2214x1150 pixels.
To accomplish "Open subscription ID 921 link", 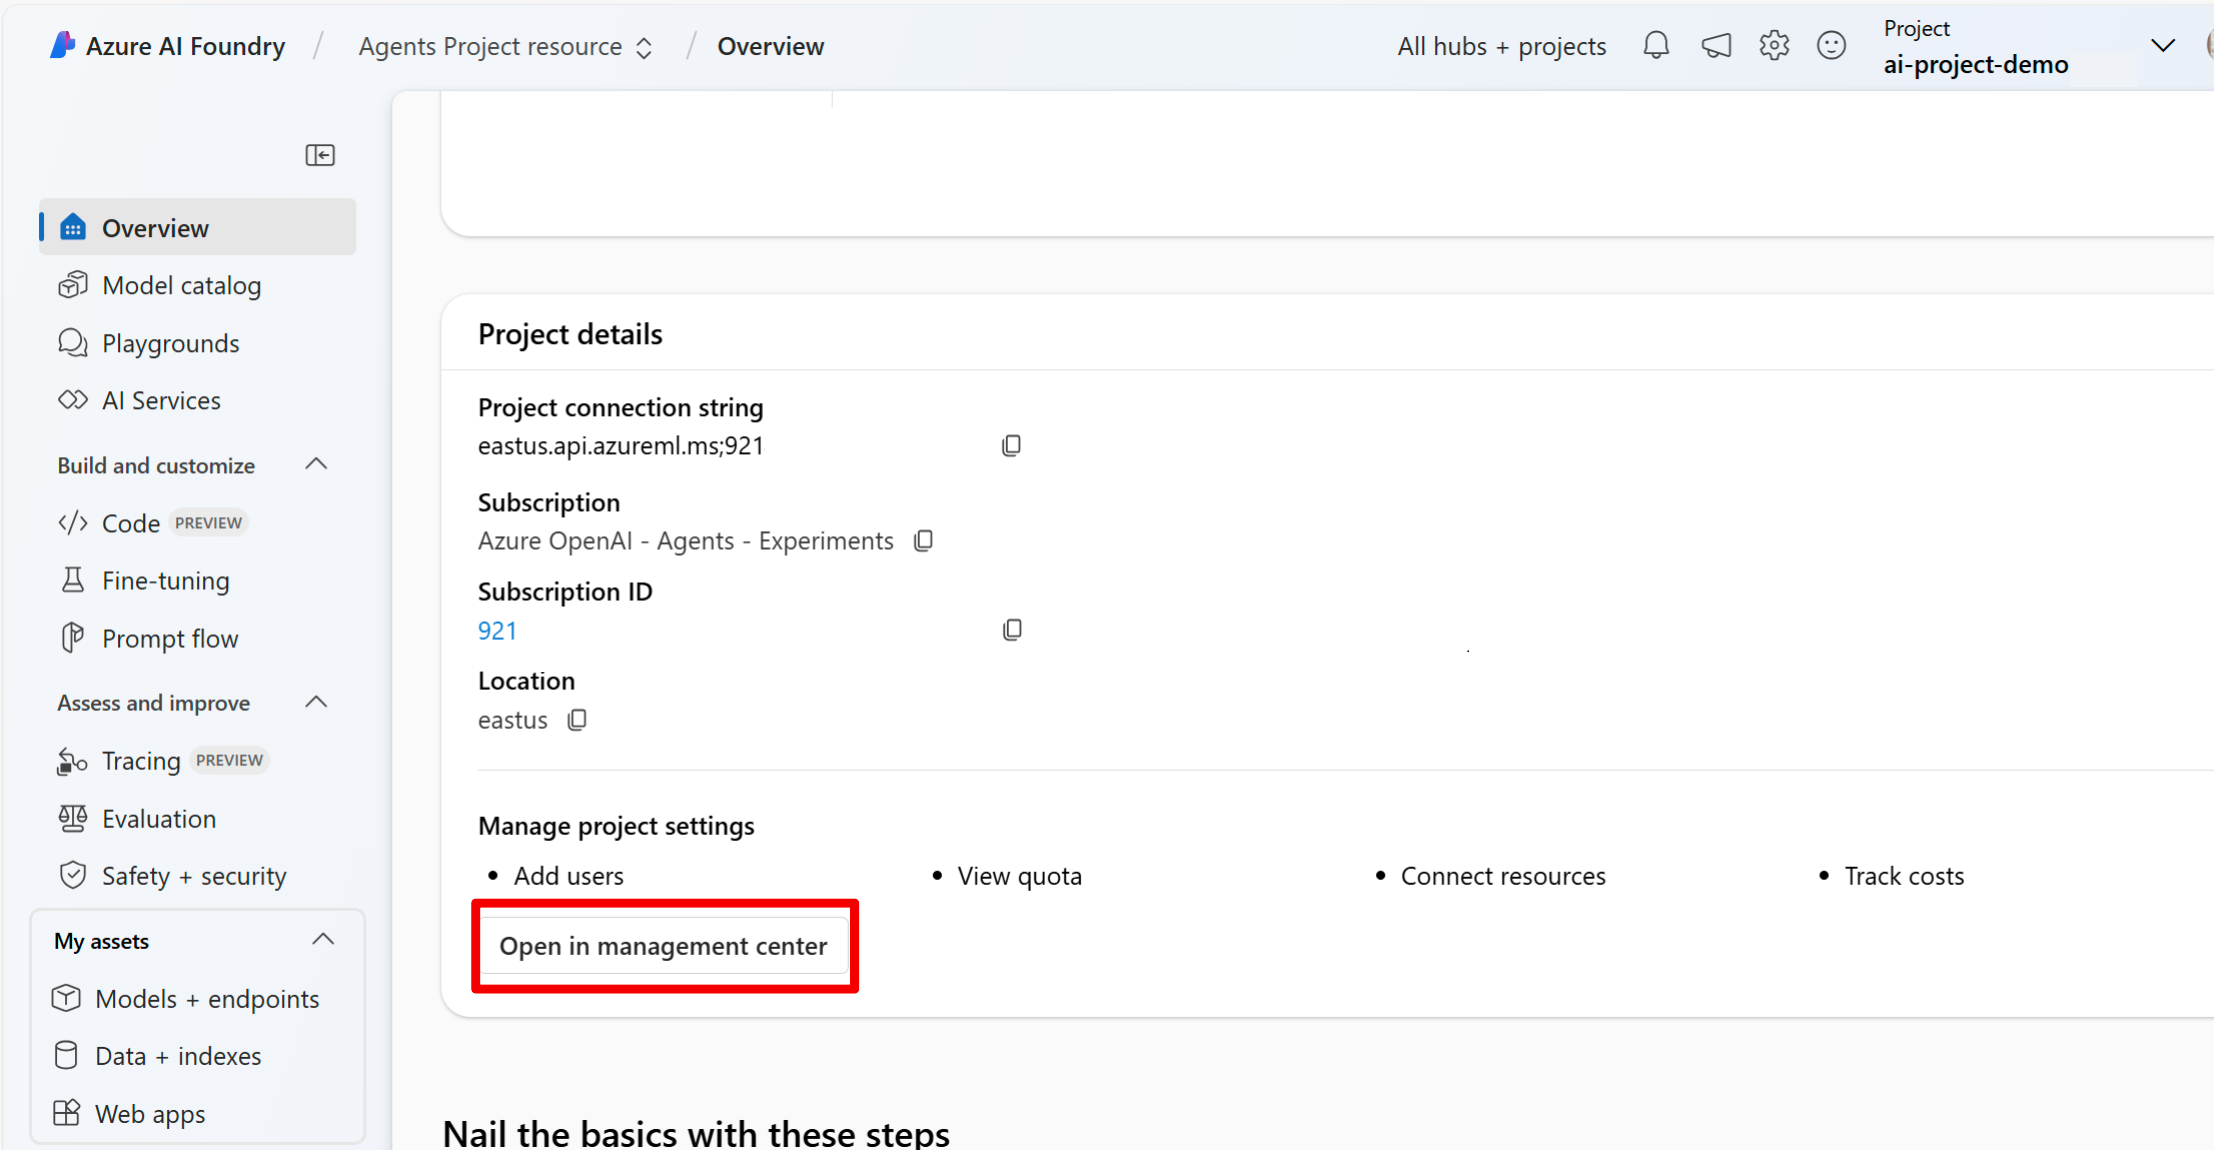I will [x=497, y=630].
